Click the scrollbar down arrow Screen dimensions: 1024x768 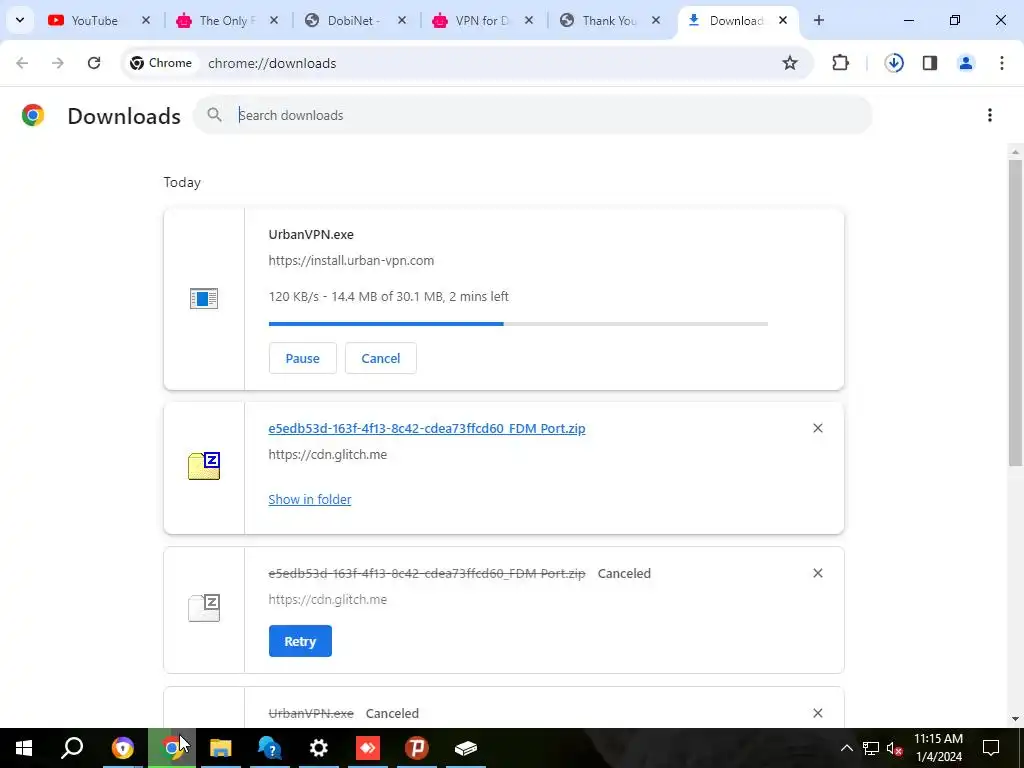tap(1015, 719)
